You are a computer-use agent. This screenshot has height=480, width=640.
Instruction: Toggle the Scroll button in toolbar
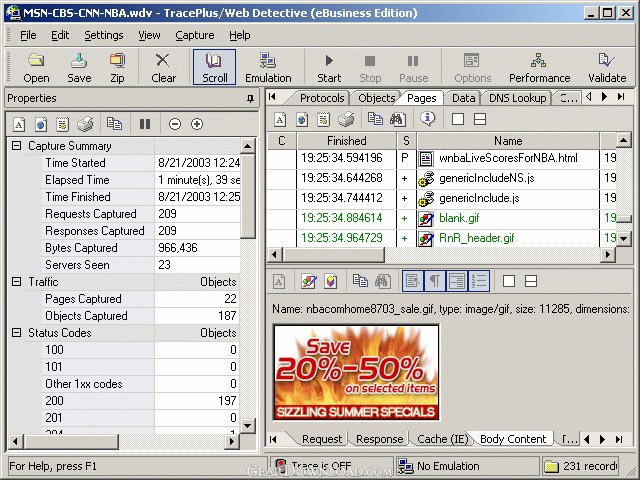click(214, 67)
